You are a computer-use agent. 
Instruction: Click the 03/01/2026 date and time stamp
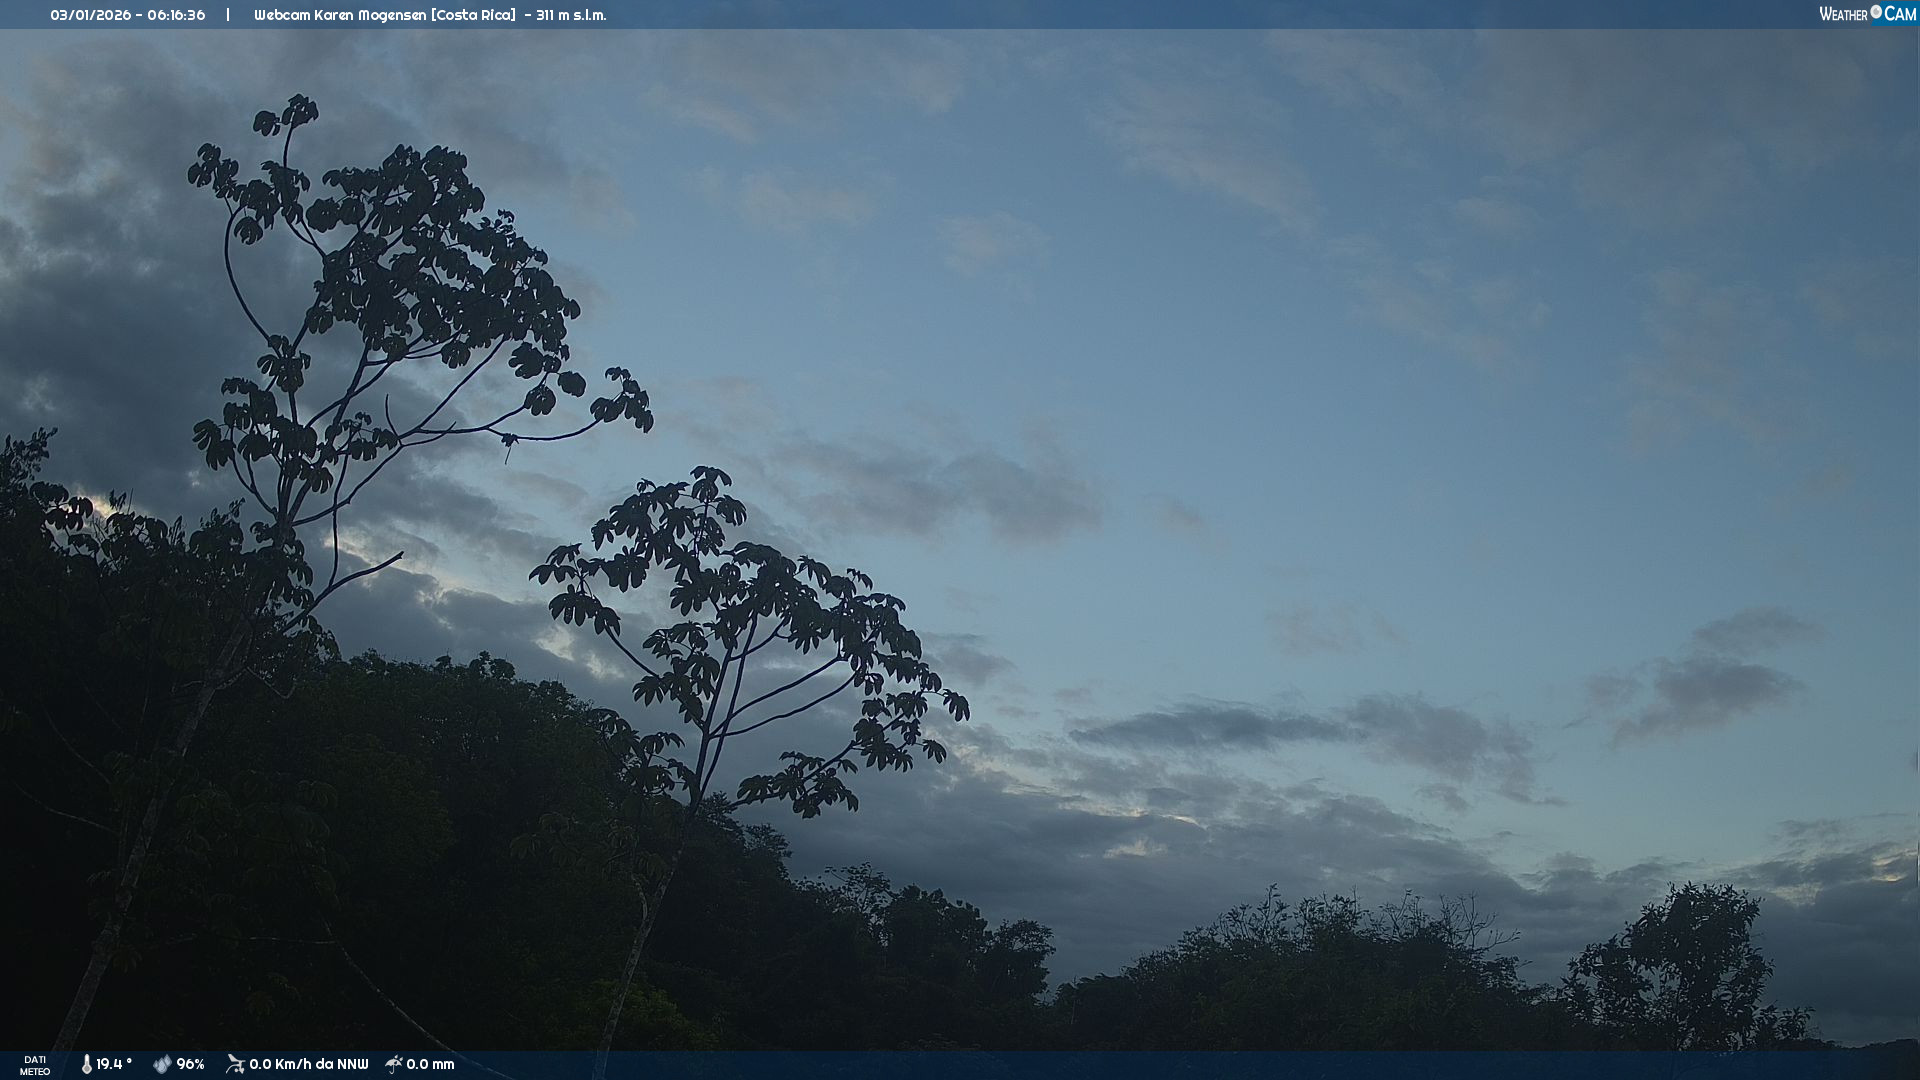(x=128, y=15)
